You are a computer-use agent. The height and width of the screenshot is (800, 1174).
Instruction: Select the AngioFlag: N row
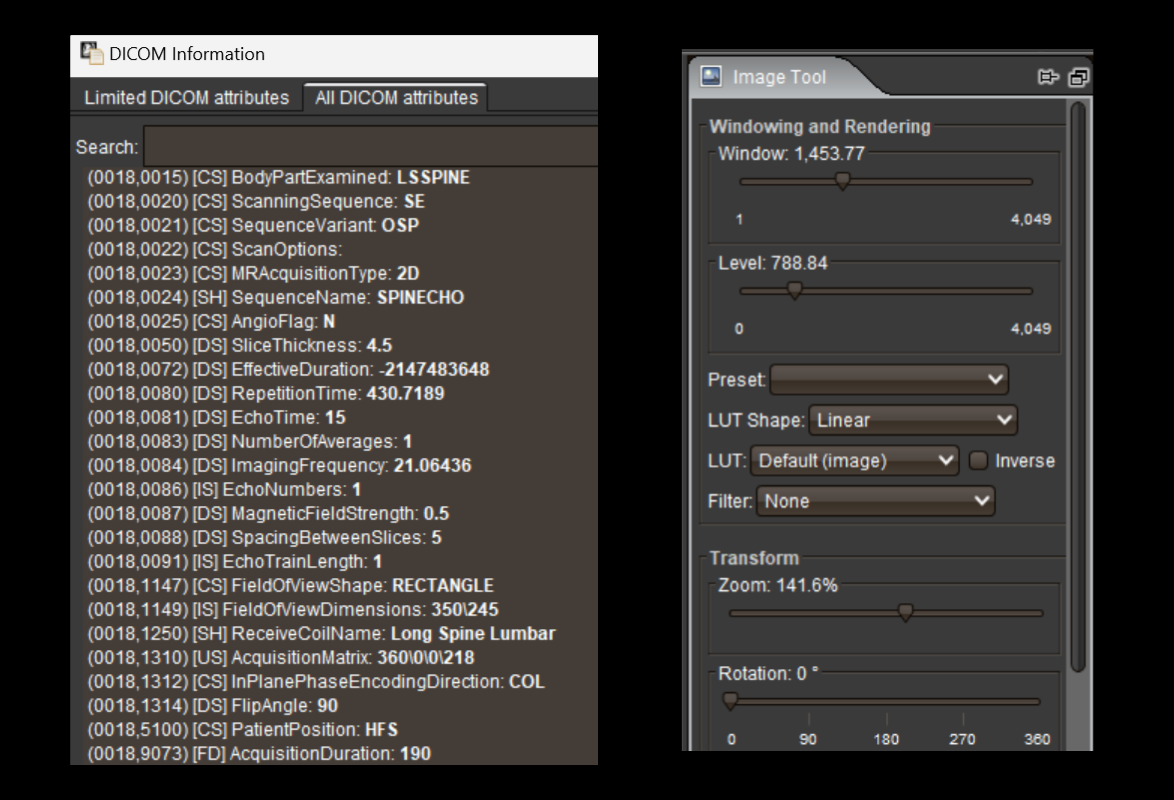[211, 321]
